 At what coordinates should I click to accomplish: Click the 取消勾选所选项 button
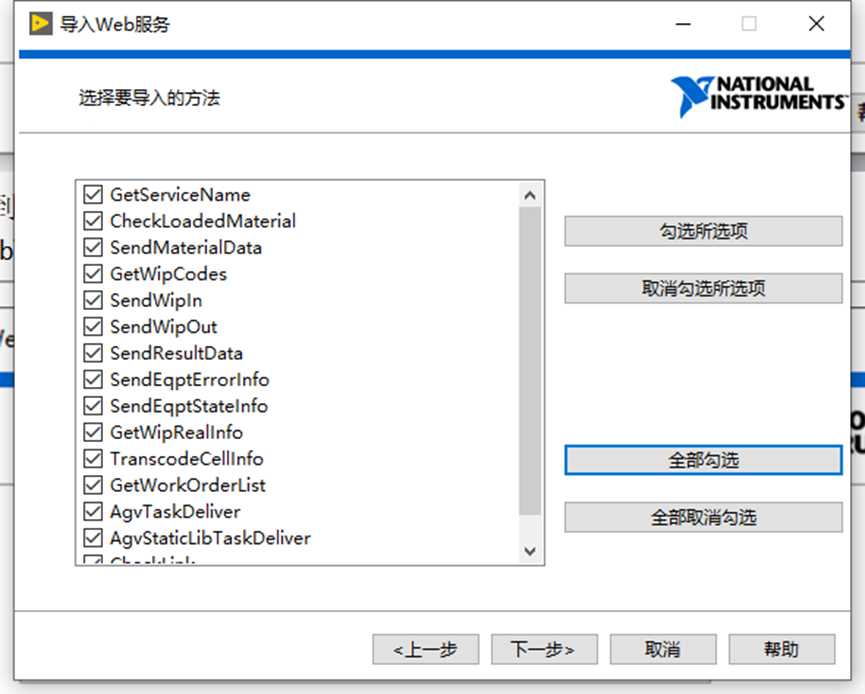[x=703, y=288]
